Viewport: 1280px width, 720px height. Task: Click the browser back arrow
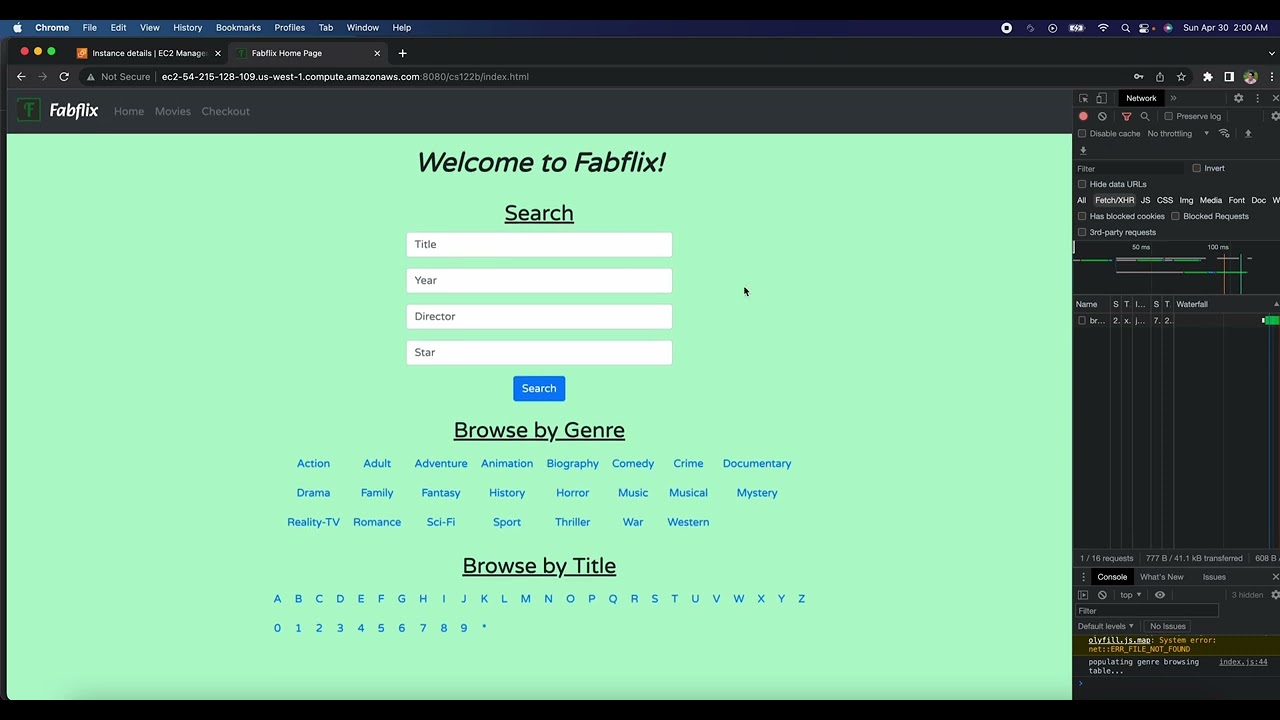point(21,77)
